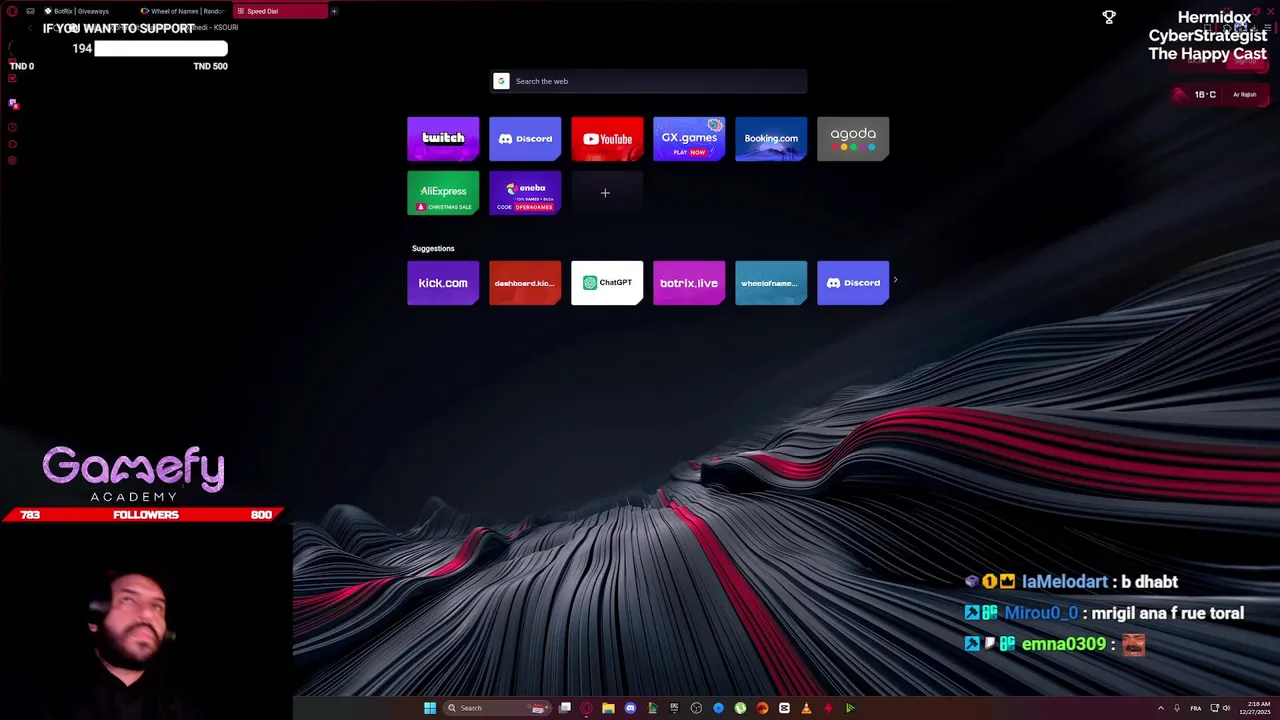Show more suggestions with the arrow

(895, 281)
